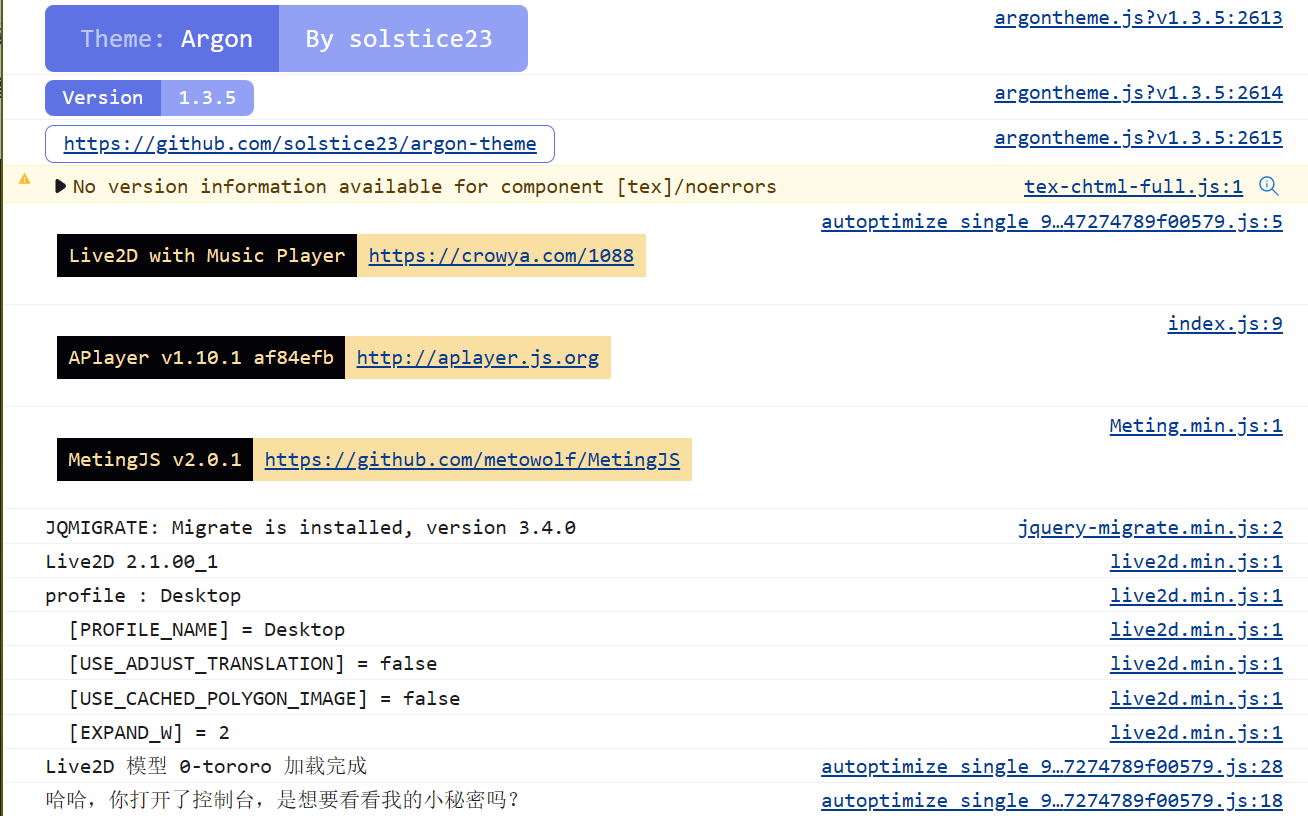Open the index.js:9 source link

click(1224, 324)
